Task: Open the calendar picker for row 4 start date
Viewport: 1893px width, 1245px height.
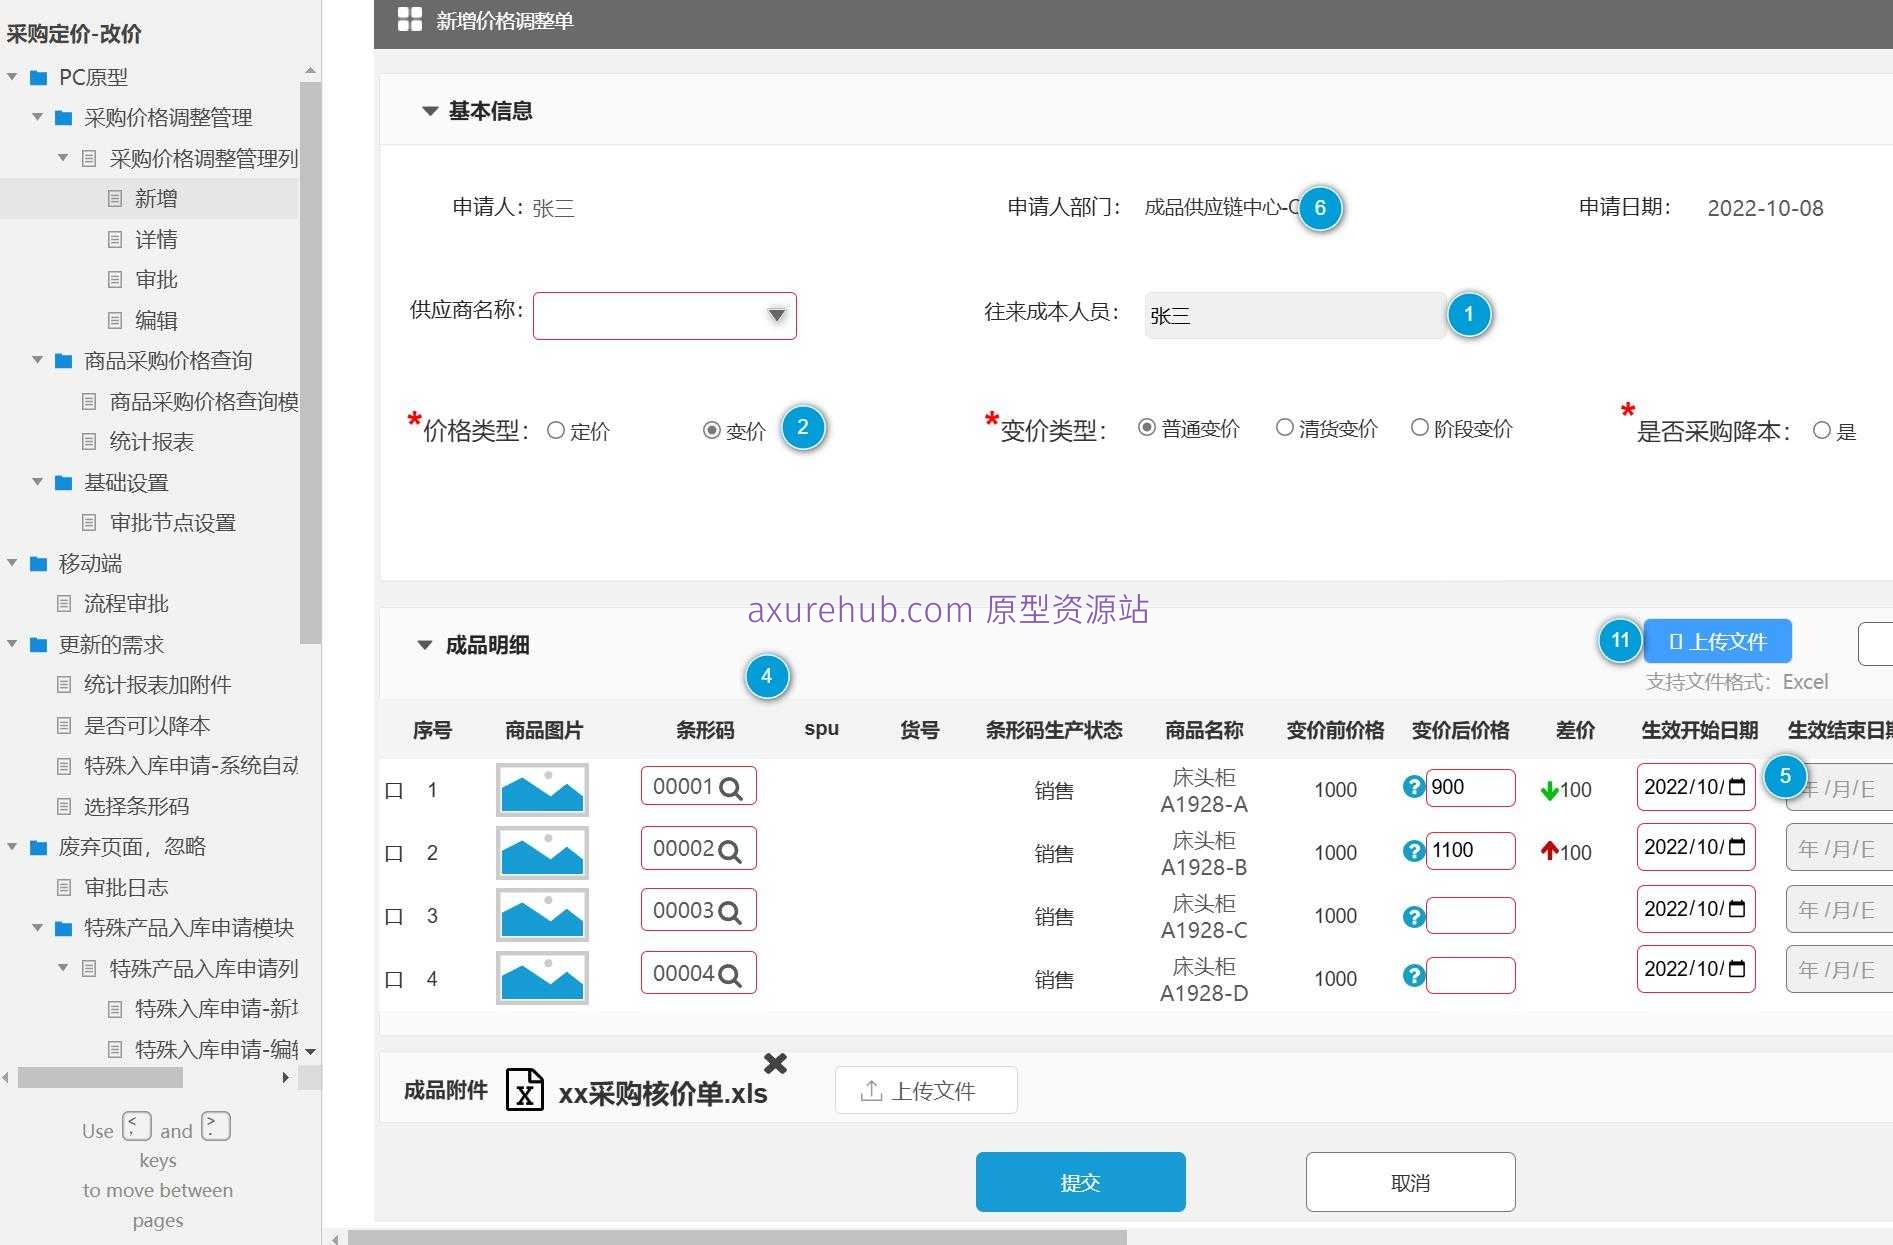Action: [x=1738, y=968]
